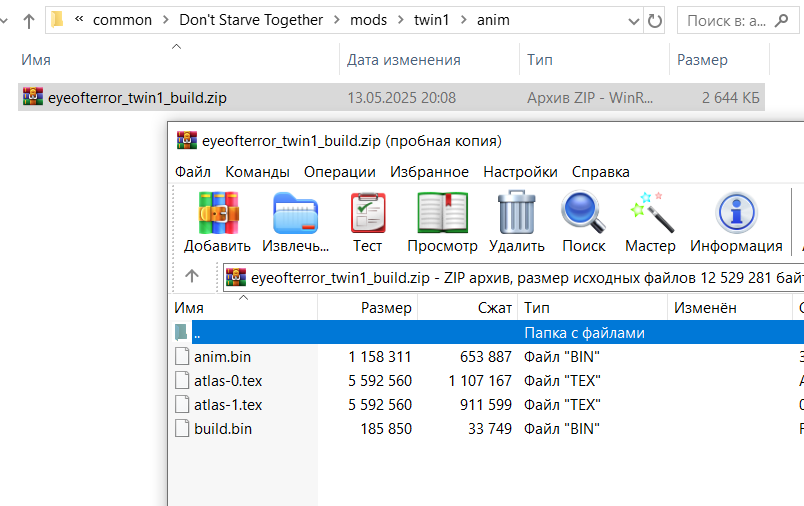The height and width of the screenshot is (506, 804).
Task: Expand hidden breadcrumb path chevron
Action: [79, 20]
